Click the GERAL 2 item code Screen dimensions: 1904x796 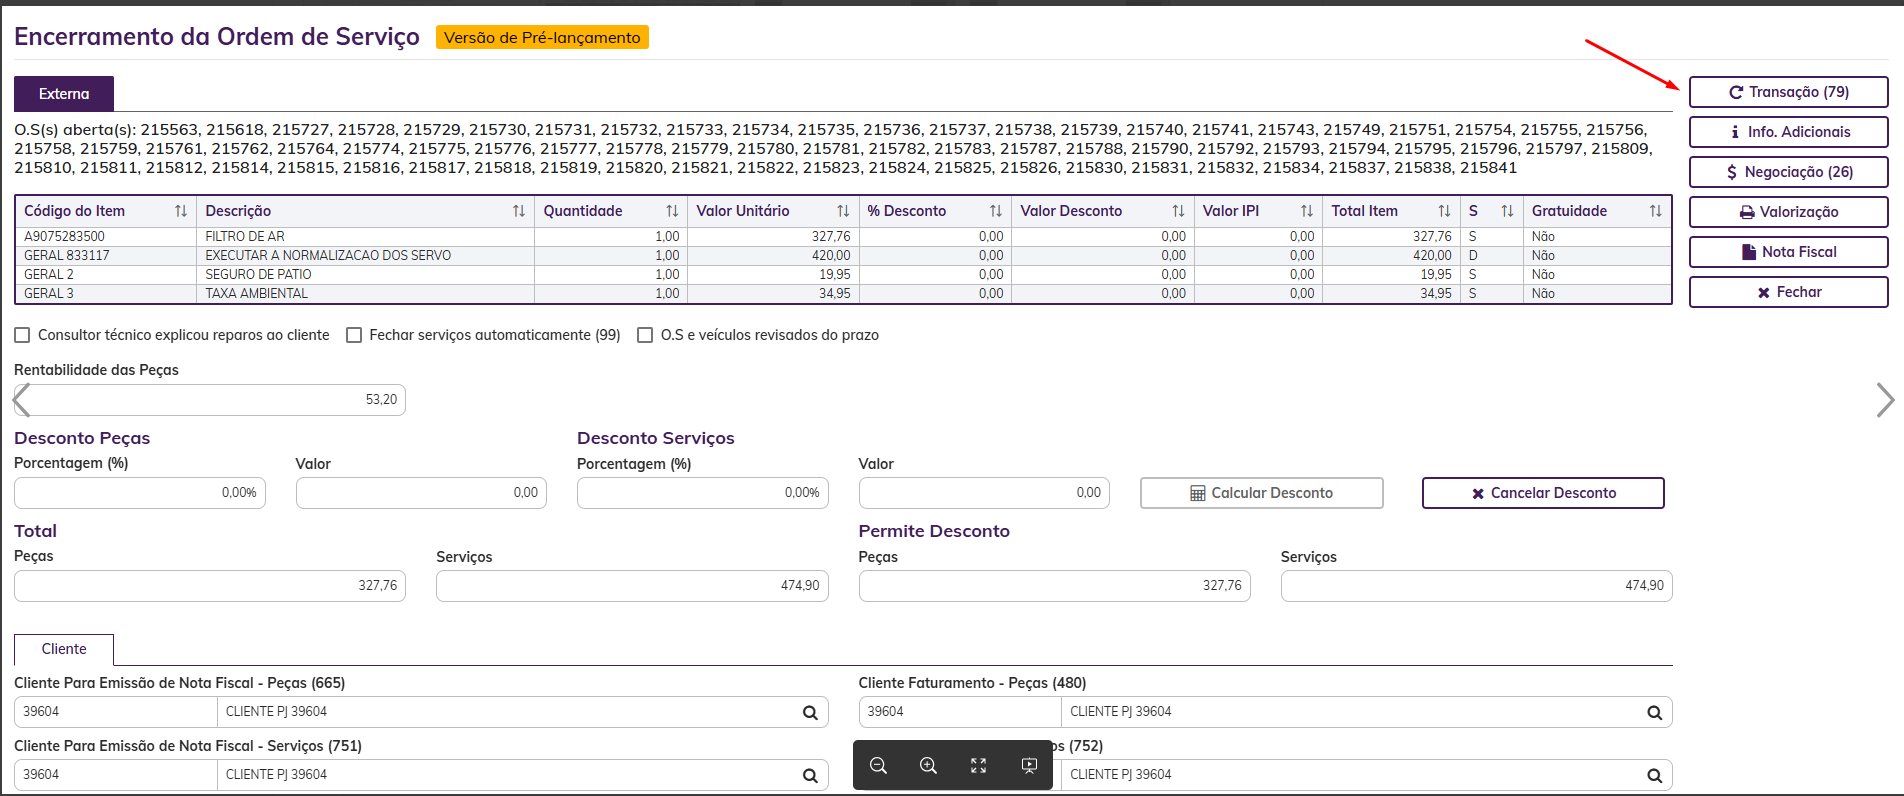[49, 275]
